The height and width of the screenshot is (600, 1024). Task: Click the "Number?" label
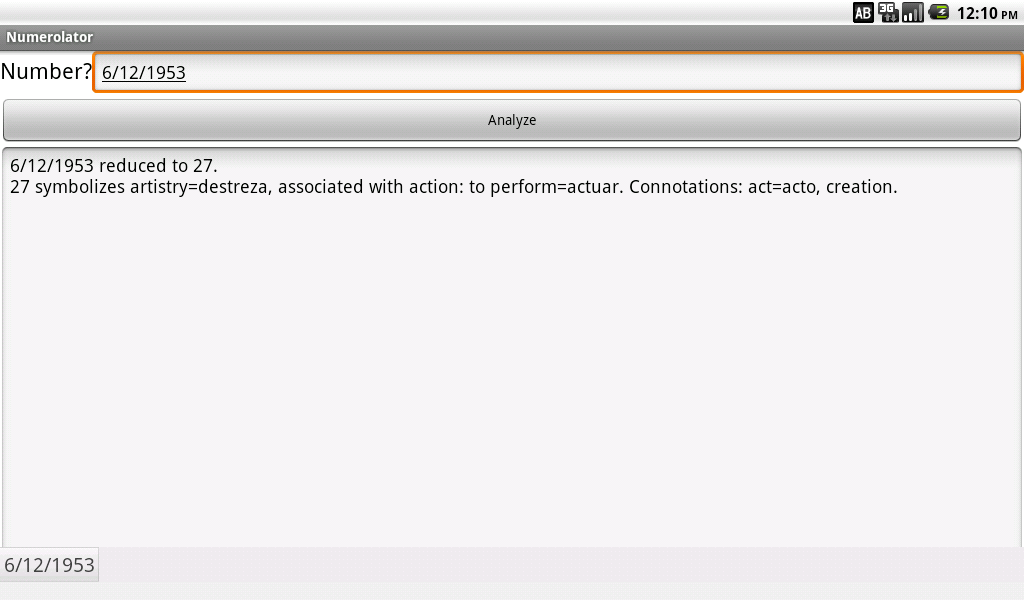[46, 71]
